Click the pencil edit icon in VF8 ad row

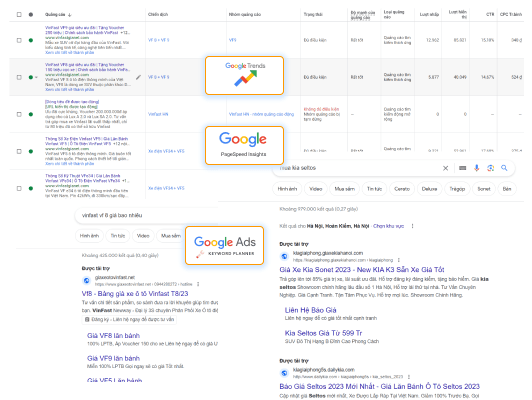(x=138, y=77)
